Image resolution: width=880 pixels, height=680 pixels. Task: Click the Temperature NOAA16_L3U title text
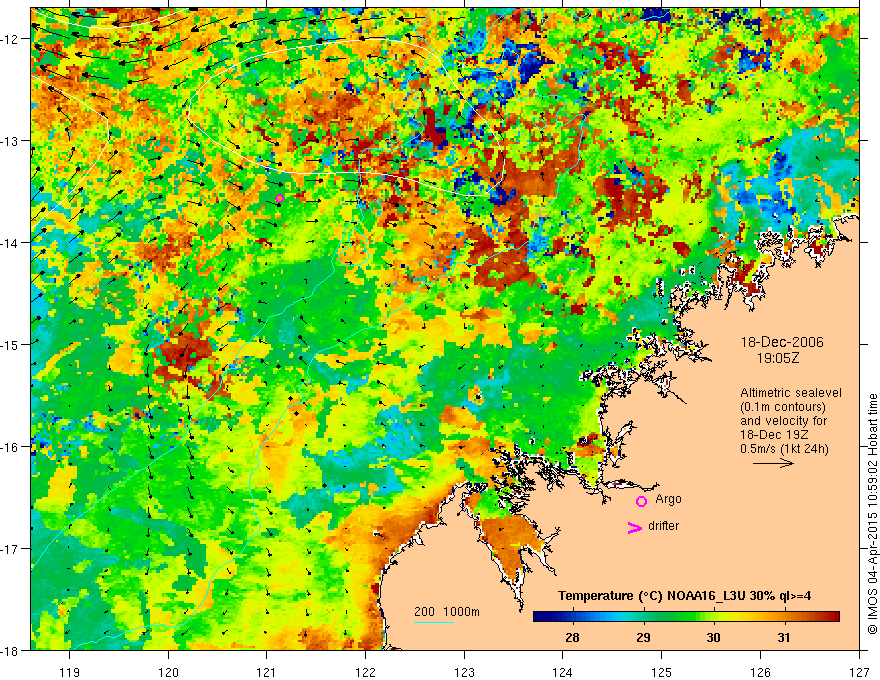click(x=684, y=596)
